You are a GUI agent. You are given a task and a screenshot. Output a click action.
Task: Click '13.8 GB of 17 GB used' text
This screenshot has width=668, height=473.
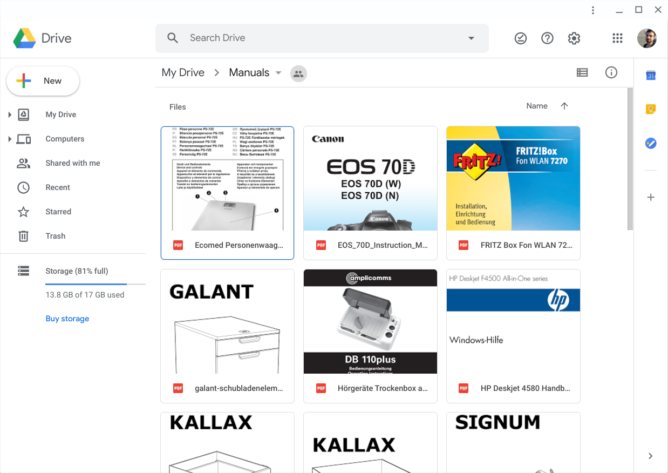(x=85, y=295)
